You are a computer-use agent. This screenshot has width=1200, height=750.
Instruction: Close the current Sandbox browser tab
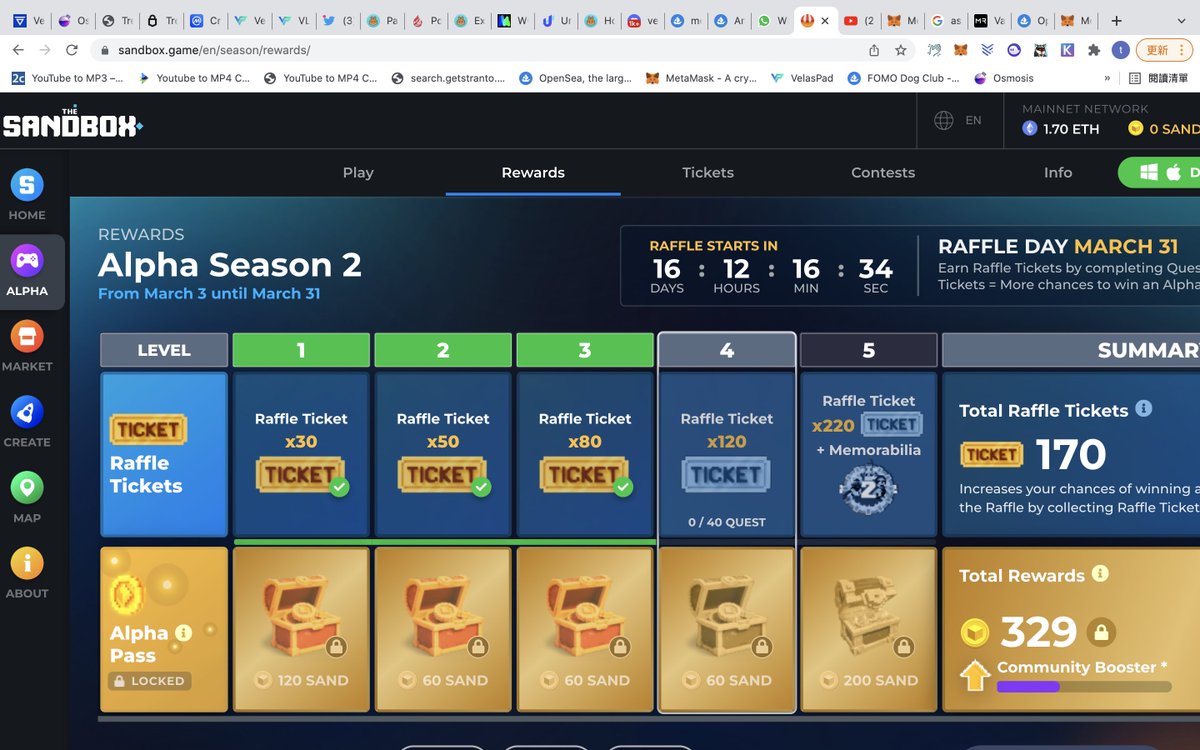coord(825,20)
